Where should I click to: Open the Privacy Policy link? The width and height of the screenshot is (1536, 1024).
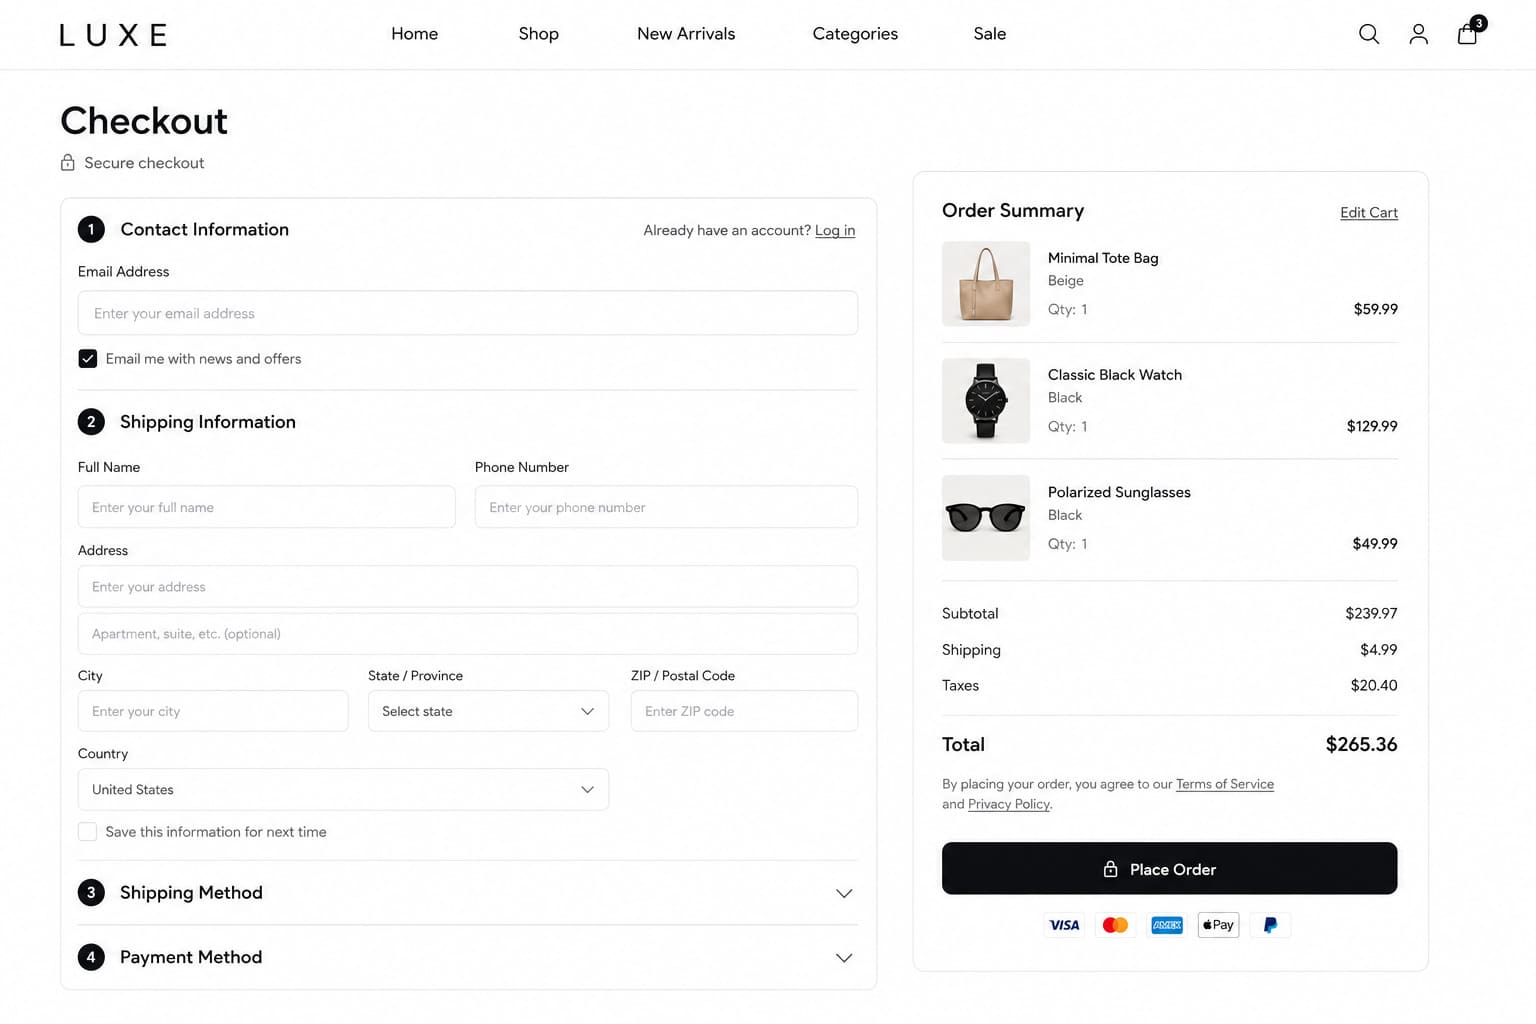[1009, 804]
